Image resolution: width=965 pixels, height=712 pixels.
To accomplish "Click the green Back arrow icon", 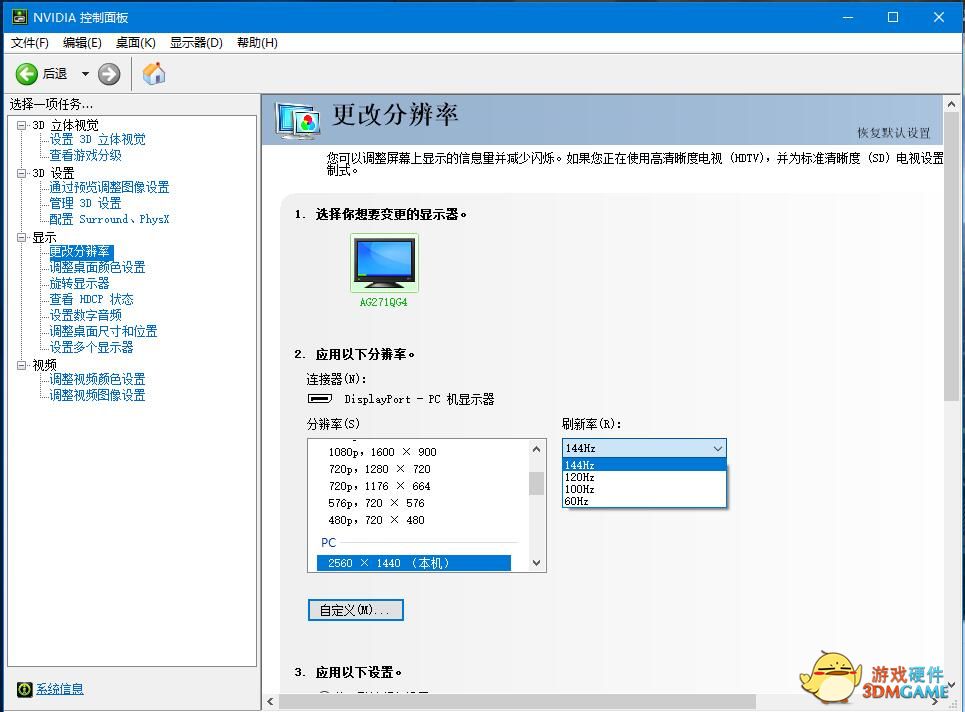I will pos(26,74).
